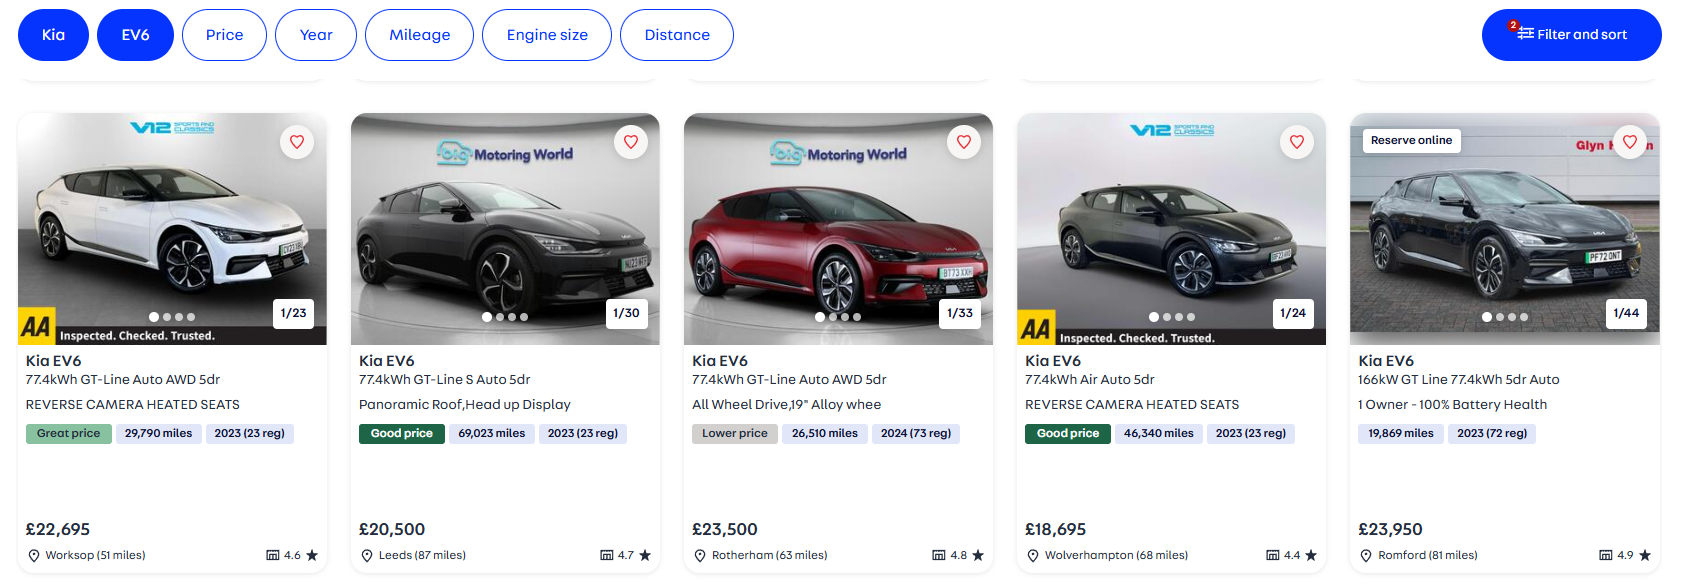1683x584 pixels.
Task: Click dealer rating icon beside 4.7 score
Action: [606, 555]
